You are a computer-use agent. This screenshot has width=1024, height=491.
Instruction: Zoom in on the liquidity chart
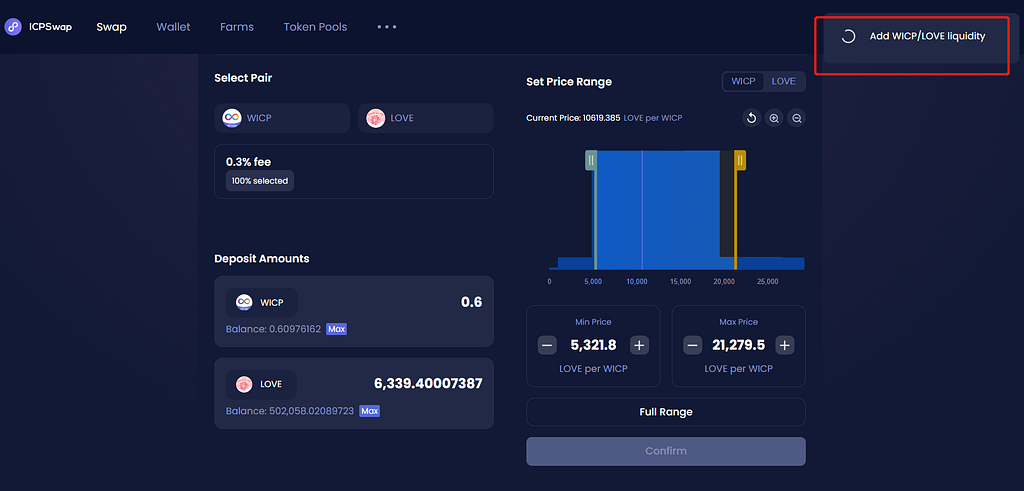click(774, 118)
